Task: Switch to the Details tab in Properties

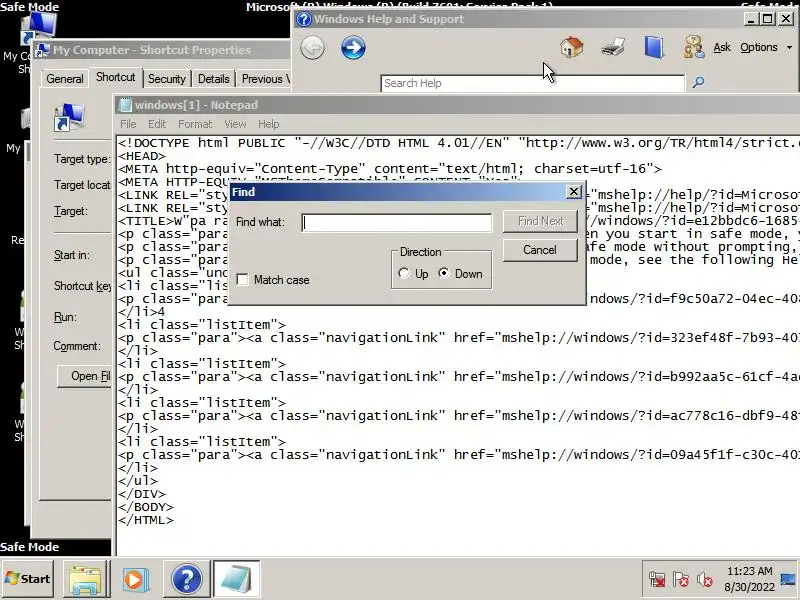Action: 213,79
